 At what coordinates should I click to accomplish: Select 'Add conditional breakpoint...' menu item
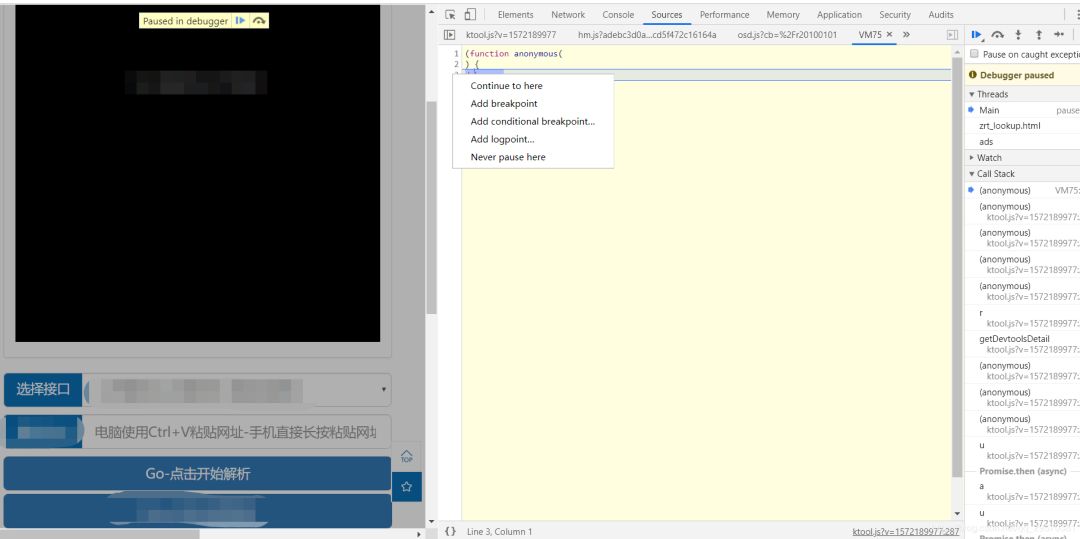[532, 121]
